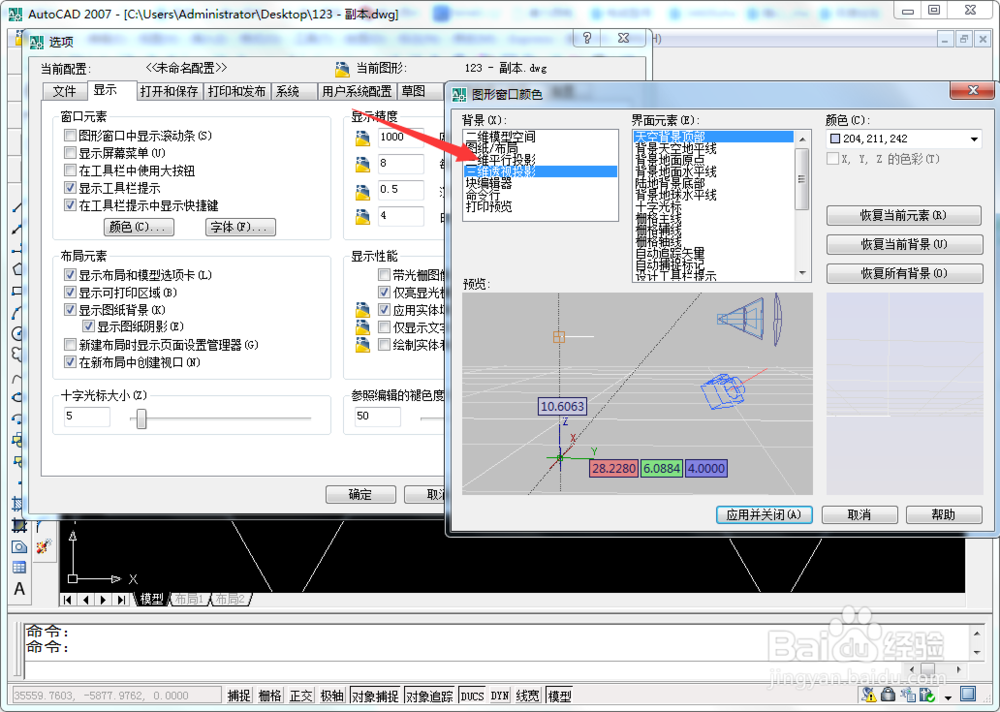Toggle 正交 mode in status bar
The height and width of the screenshot is (712, 1000).
point(301,695)
